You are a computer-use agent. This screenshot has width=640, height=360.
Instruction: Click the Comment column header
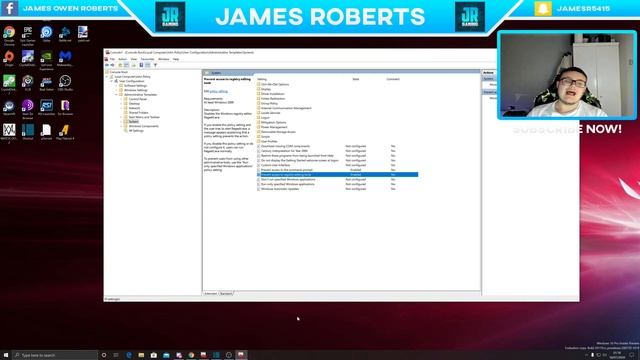tap(393, 79)
